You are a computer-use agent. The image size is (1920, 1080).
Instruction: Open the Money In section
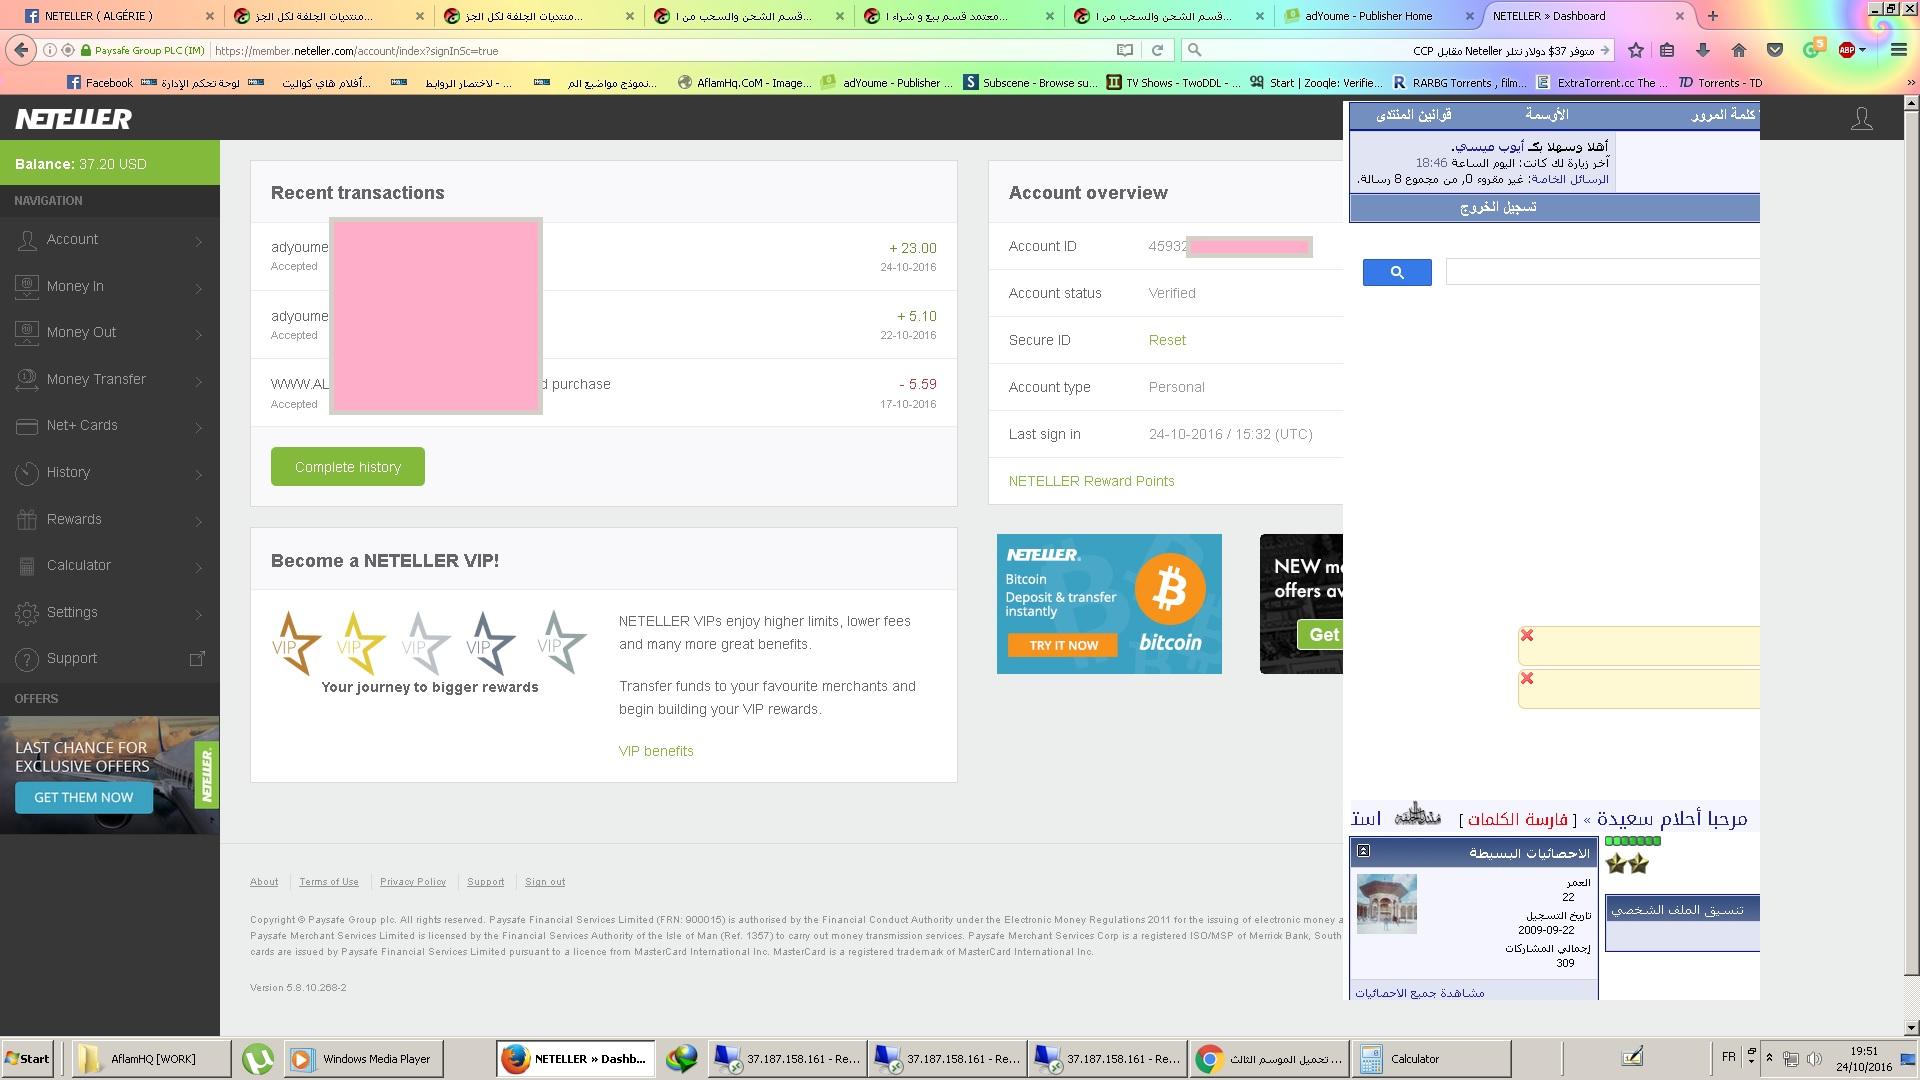(110, 287)
